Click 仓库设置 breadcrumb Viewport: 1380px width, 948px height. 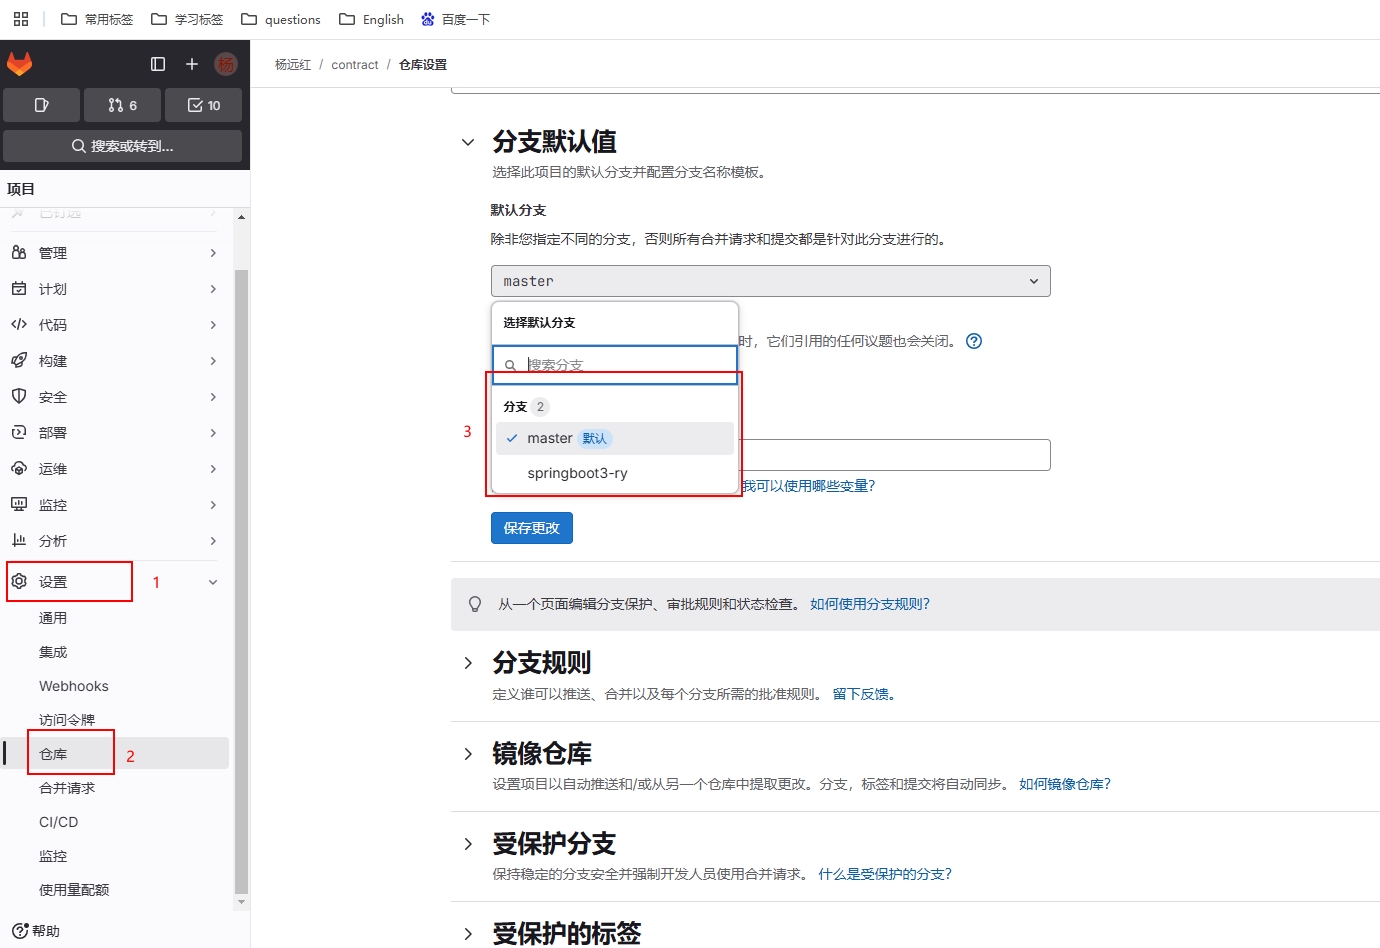tap(423, 64)
